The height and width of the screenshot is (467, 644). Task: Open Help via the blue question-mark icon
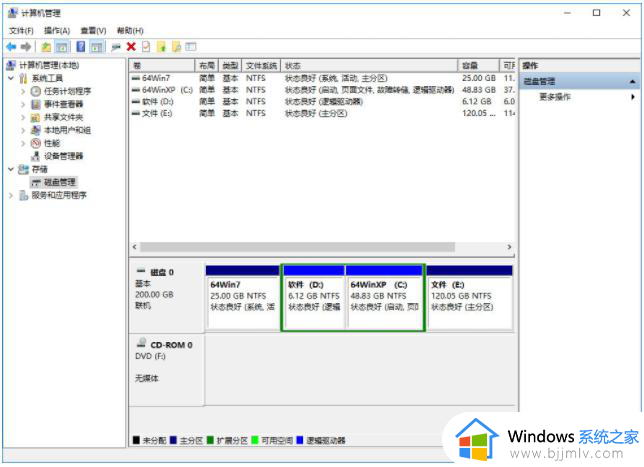(80, 47)
